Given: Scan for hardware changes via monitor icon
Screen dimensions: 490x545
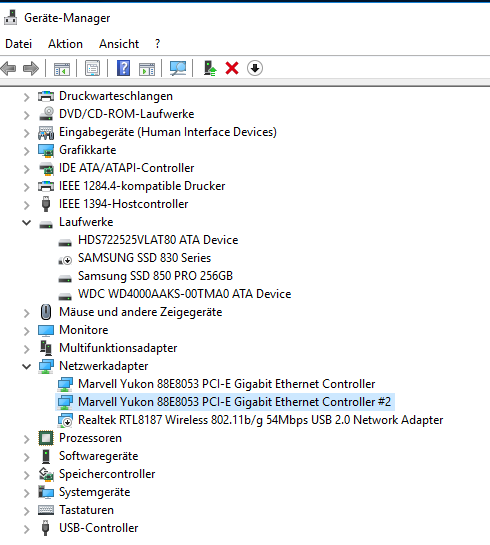Looking at the screenshot, I should pyautogui.click(x=178, y=68).
